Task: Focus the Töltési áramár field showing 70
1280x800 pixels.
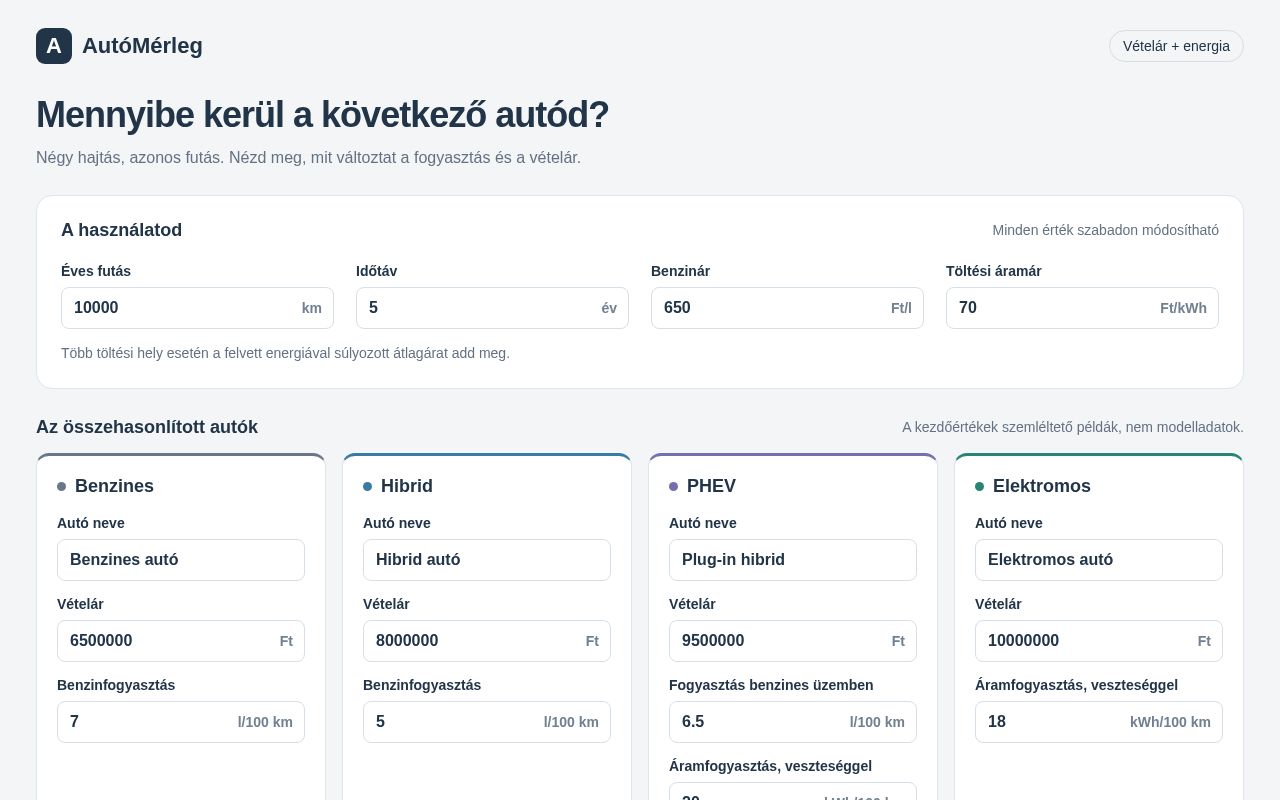Action: (1082, 308)
